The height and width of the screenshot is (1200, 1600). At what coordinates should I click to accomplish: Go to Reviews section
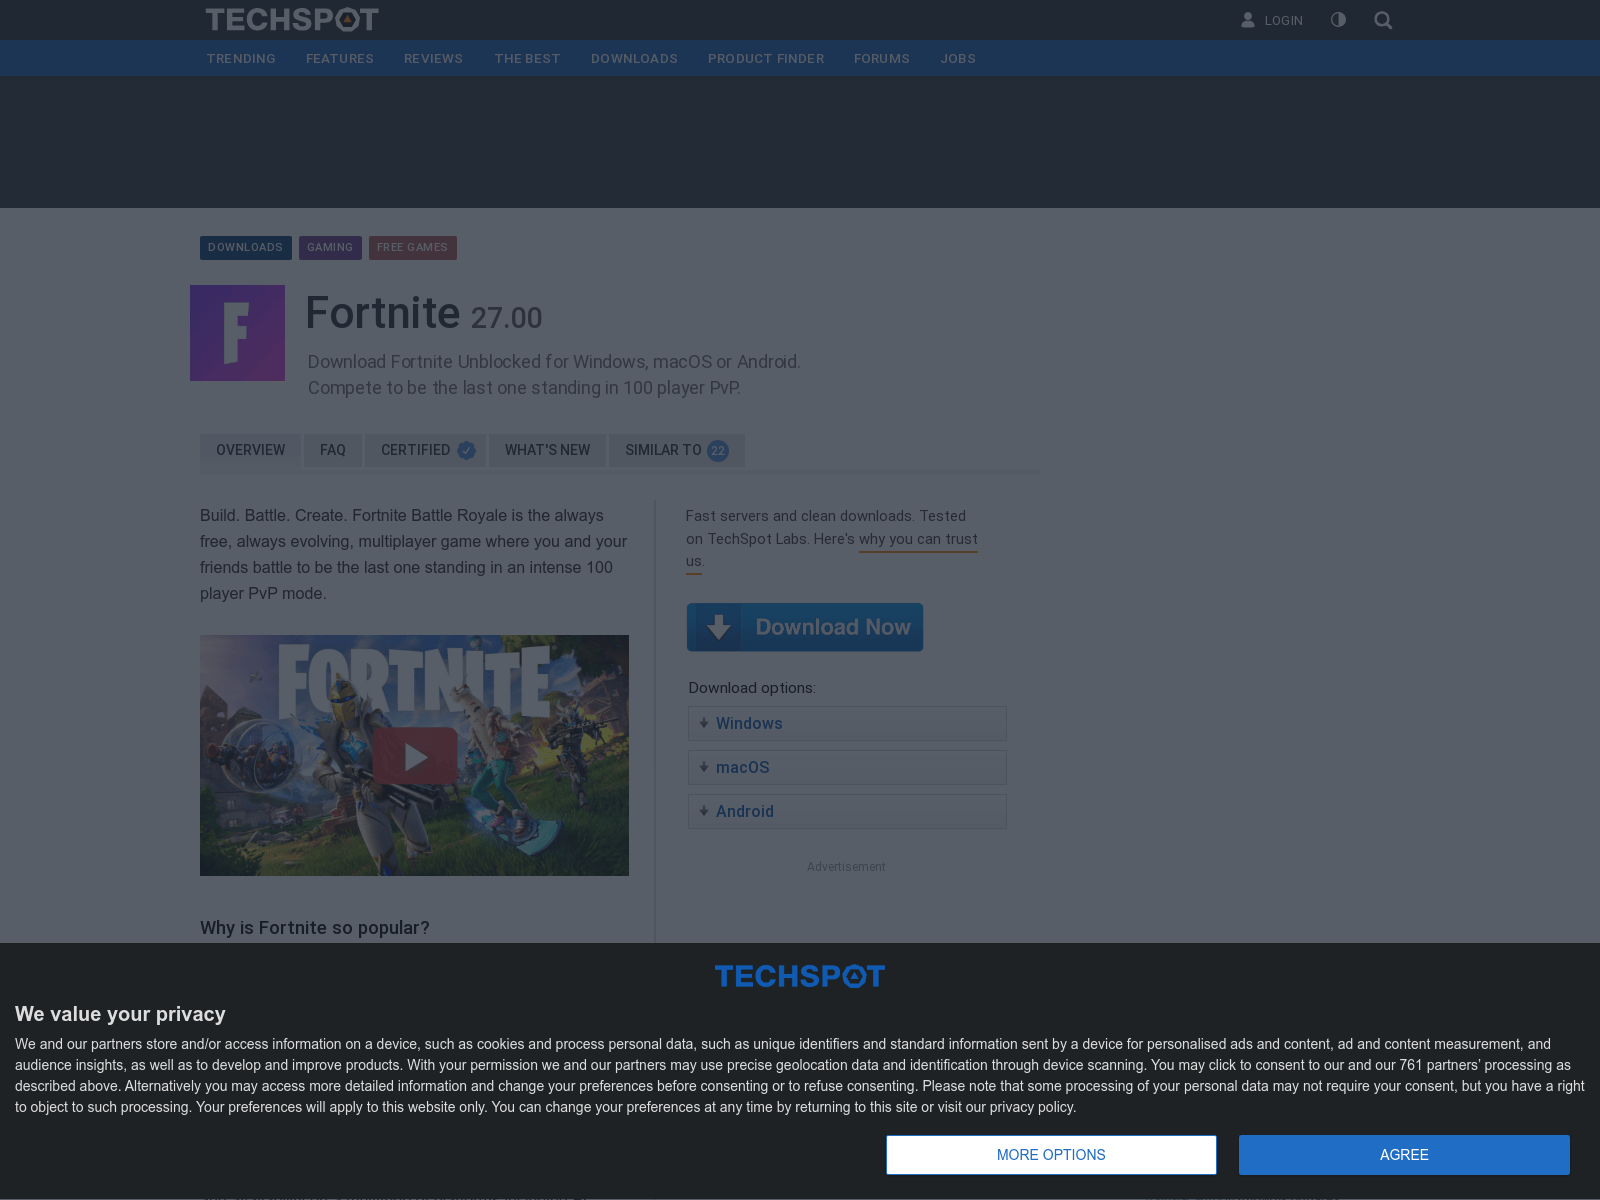point(433,59)
